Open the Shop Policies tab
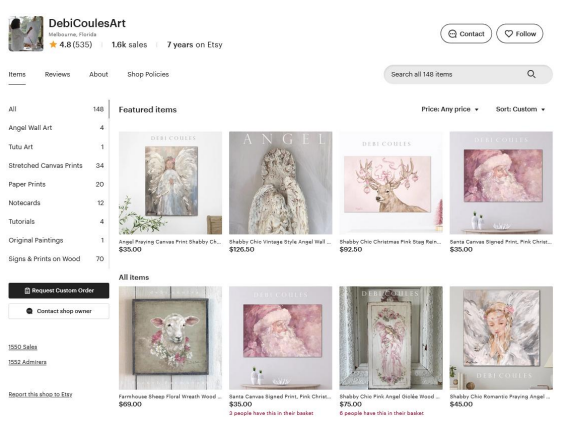This screenshot has height=431, width=575. (x=148, y=74)
